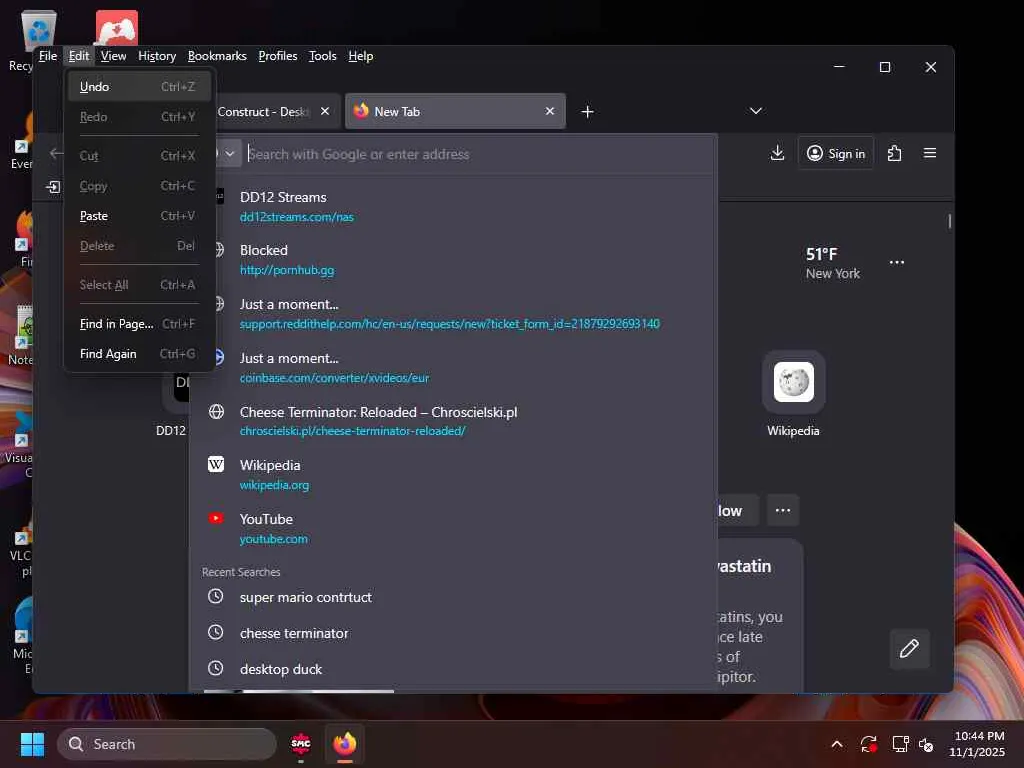Select Find Again from the Edit menu

(139, 354)
